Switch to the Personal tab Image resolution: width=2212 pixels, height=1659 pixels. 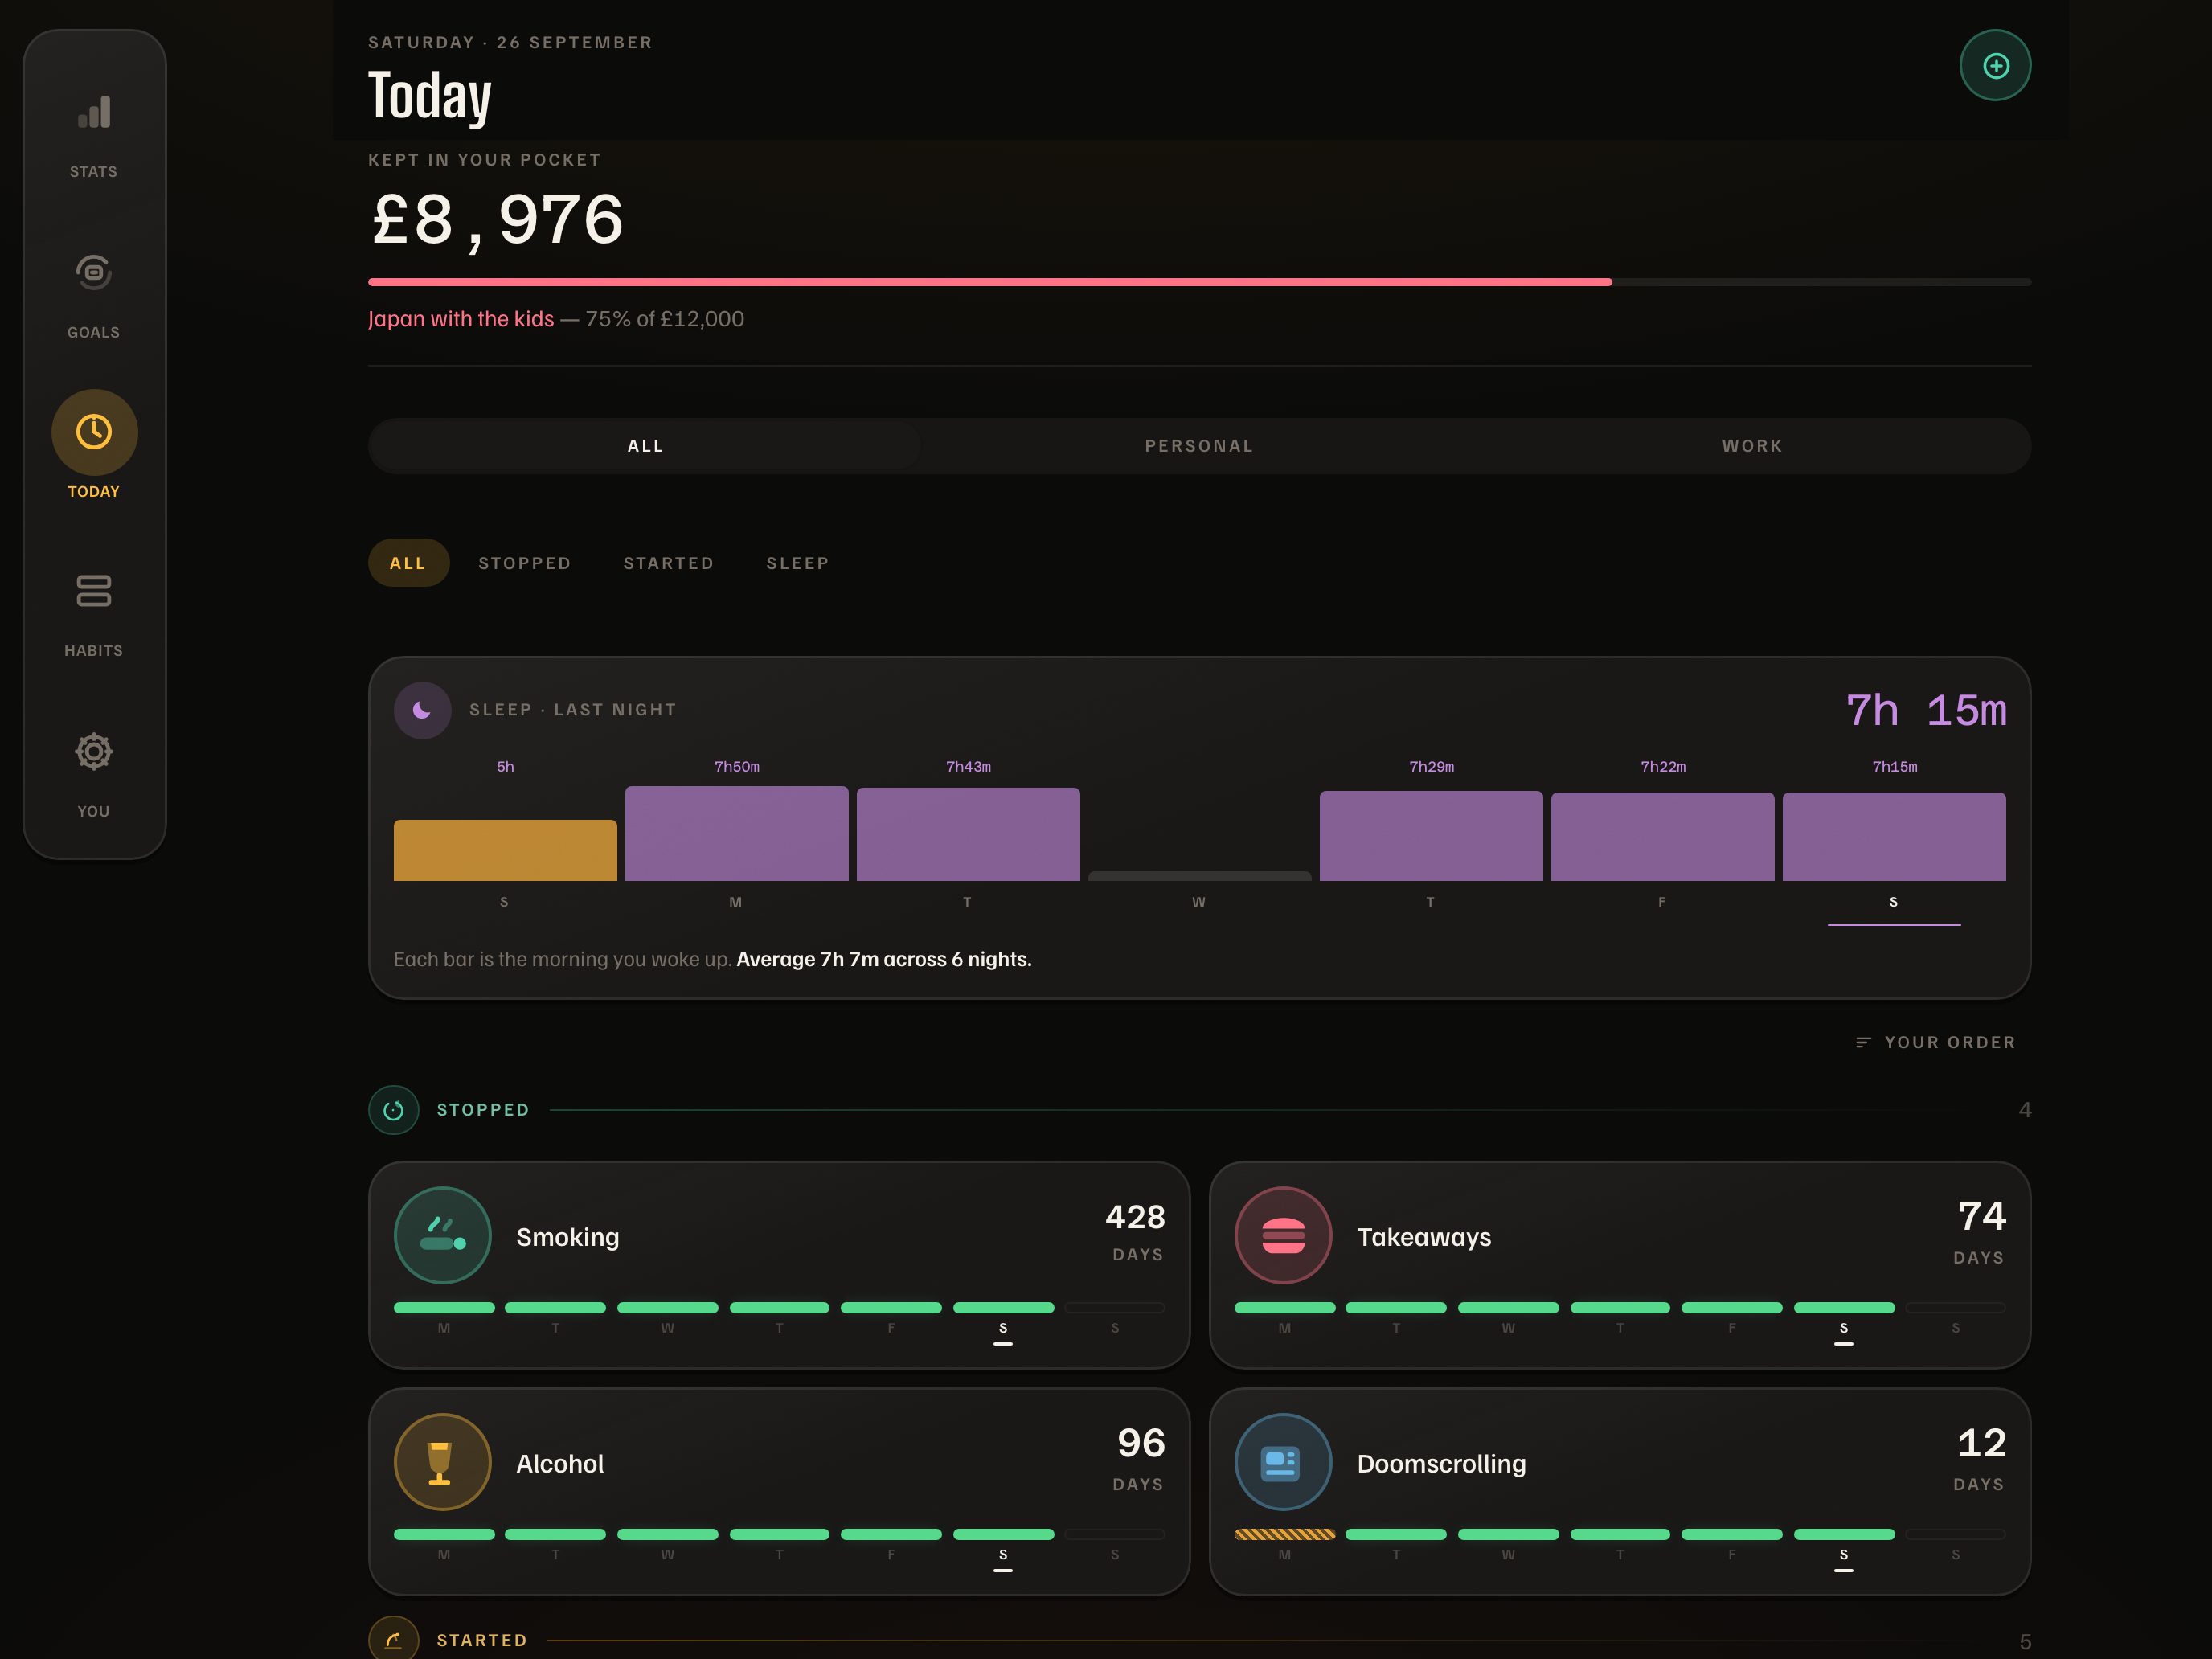(1199, 446)
